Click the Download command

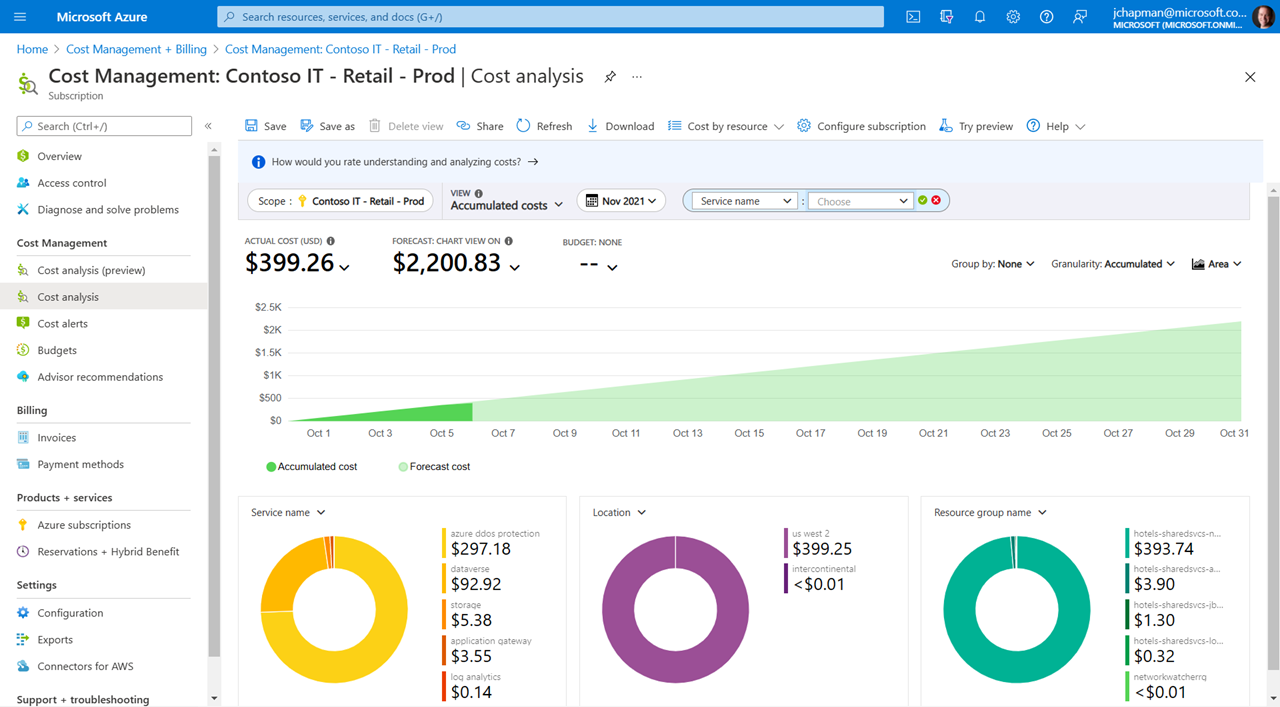[620, 126]
